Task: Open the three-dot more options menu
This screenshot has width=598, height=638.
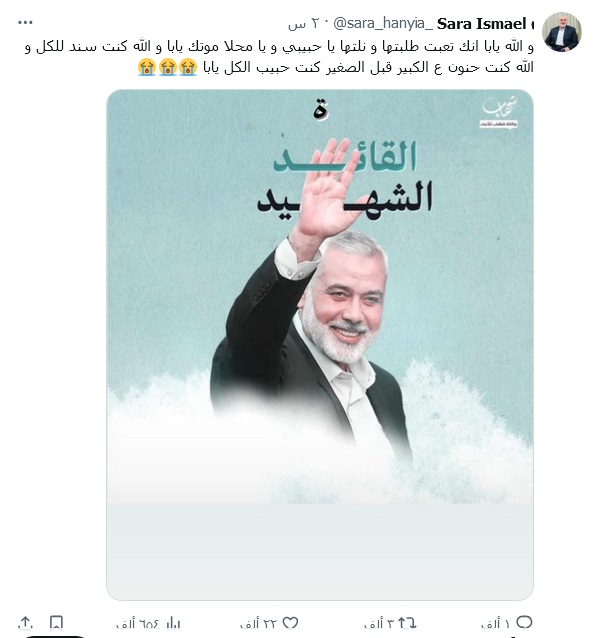Action: click(25, 23)
